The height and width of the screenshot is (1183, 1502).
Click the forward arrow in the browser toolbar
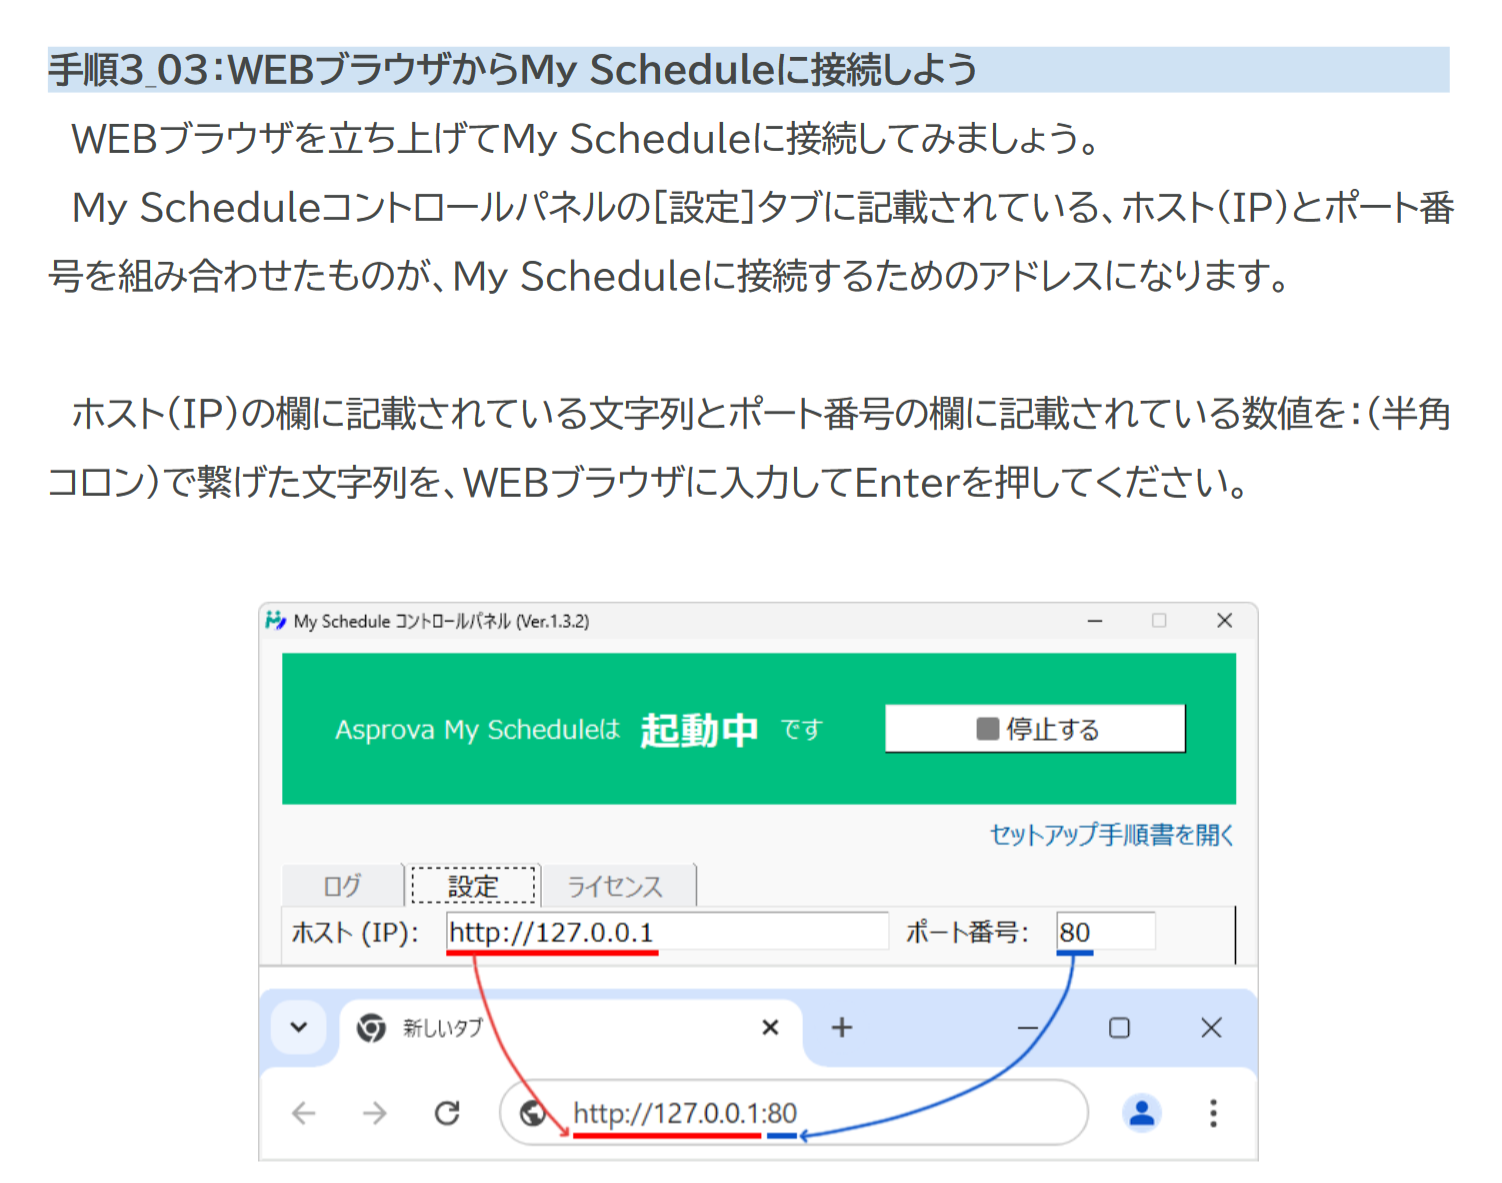tap(374, 1113)
